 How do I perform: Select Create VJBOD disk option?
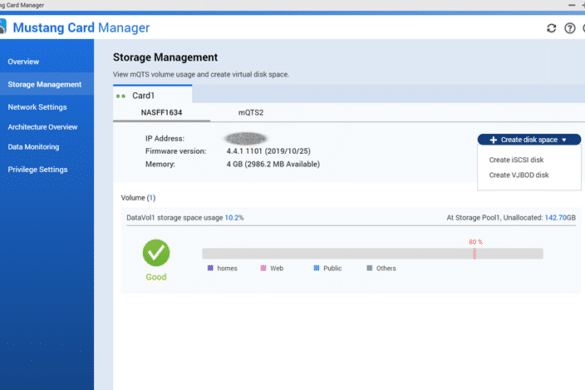519,175
